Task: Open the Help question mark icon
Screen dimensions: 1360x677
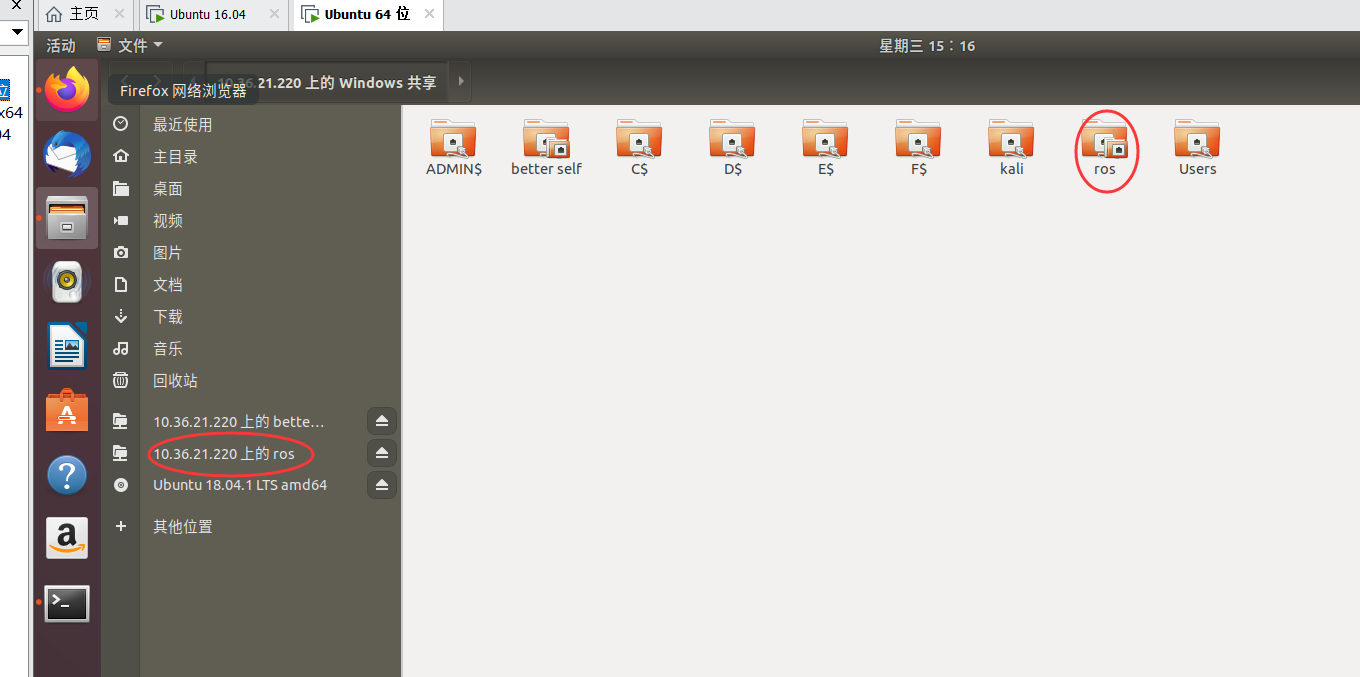Action: click(x=67, y=475)
